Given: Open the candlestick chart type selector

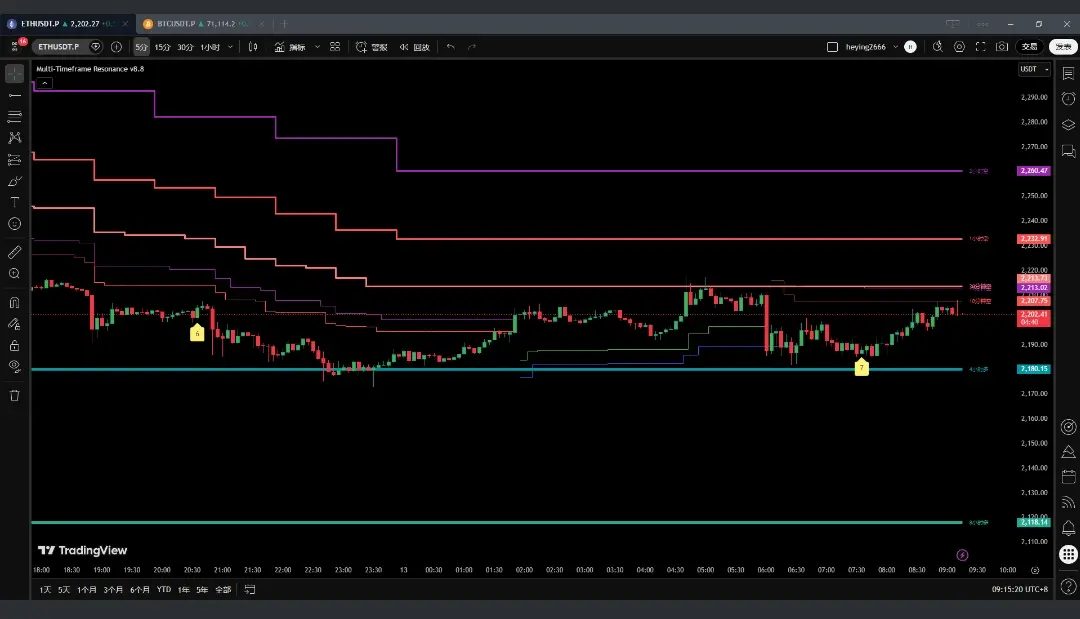Looking at the screenshot, I should 253,47.
